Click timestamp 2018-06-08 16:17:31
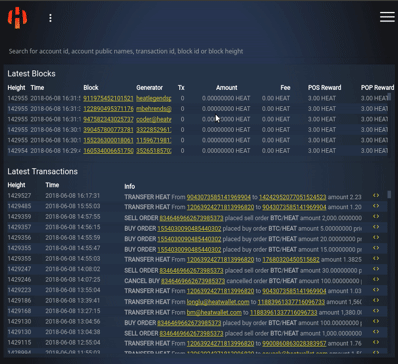The height and width of the screenshot is (364, 398). pos(73,196)
